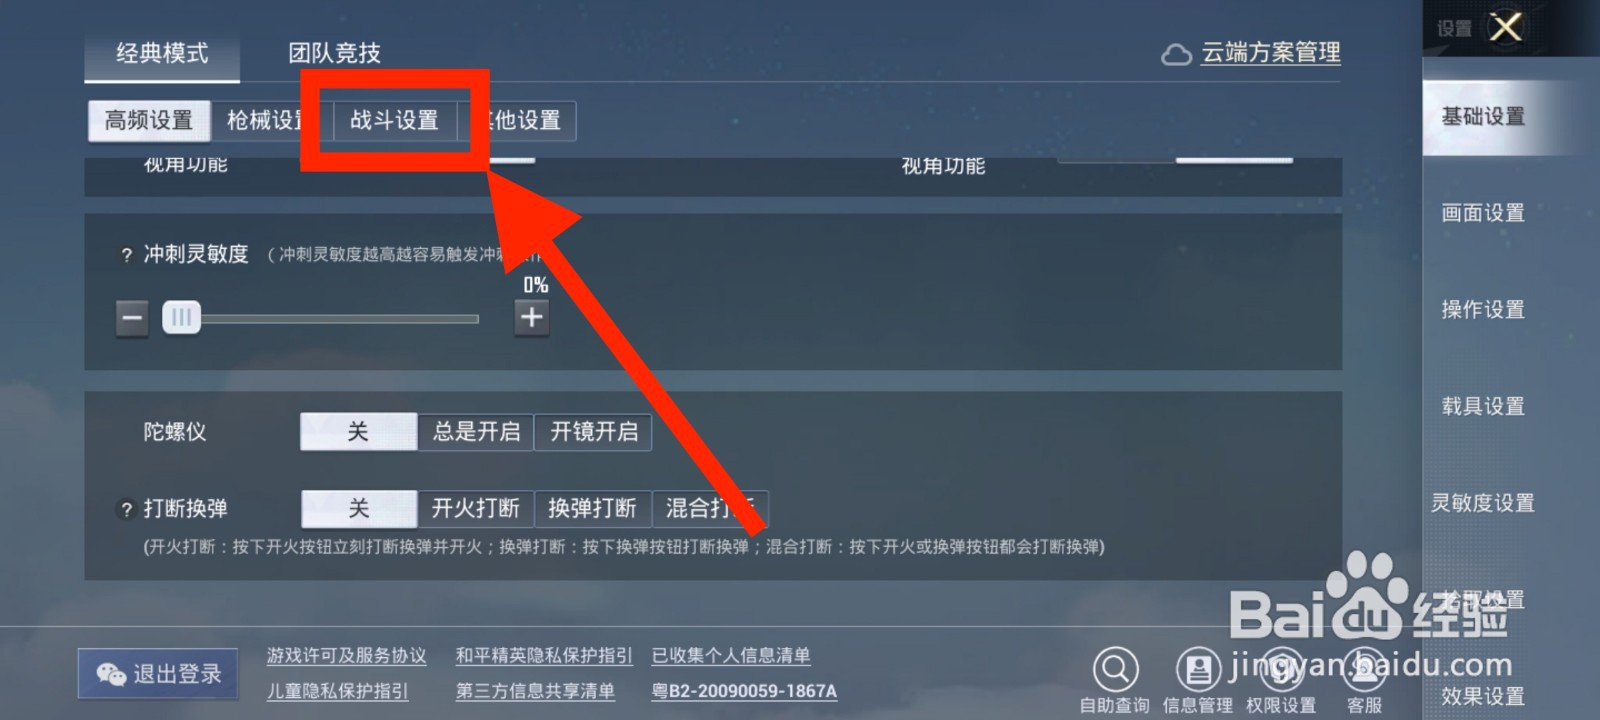Decrease sprint sensitivity with minus button
The width and height of the screenshot is (1600, 720).
[x=132, y=318]
